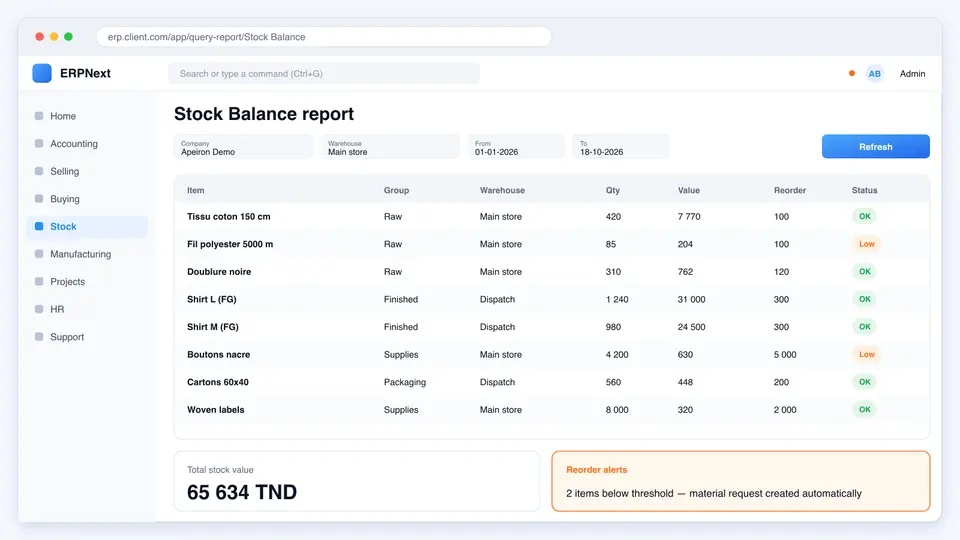Viewport: 960px width, 540px height.
Task: Select the Doublure noire item
Action: pos(219,272)
